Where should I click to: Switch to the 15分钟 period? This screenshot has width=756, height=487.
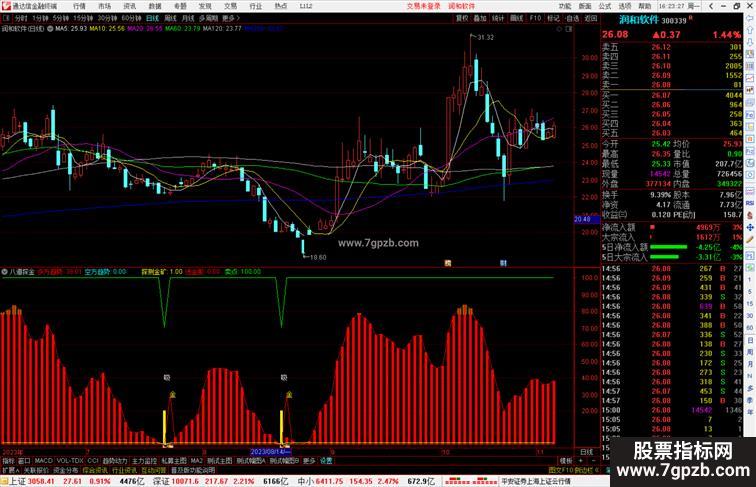click(83, 18)
